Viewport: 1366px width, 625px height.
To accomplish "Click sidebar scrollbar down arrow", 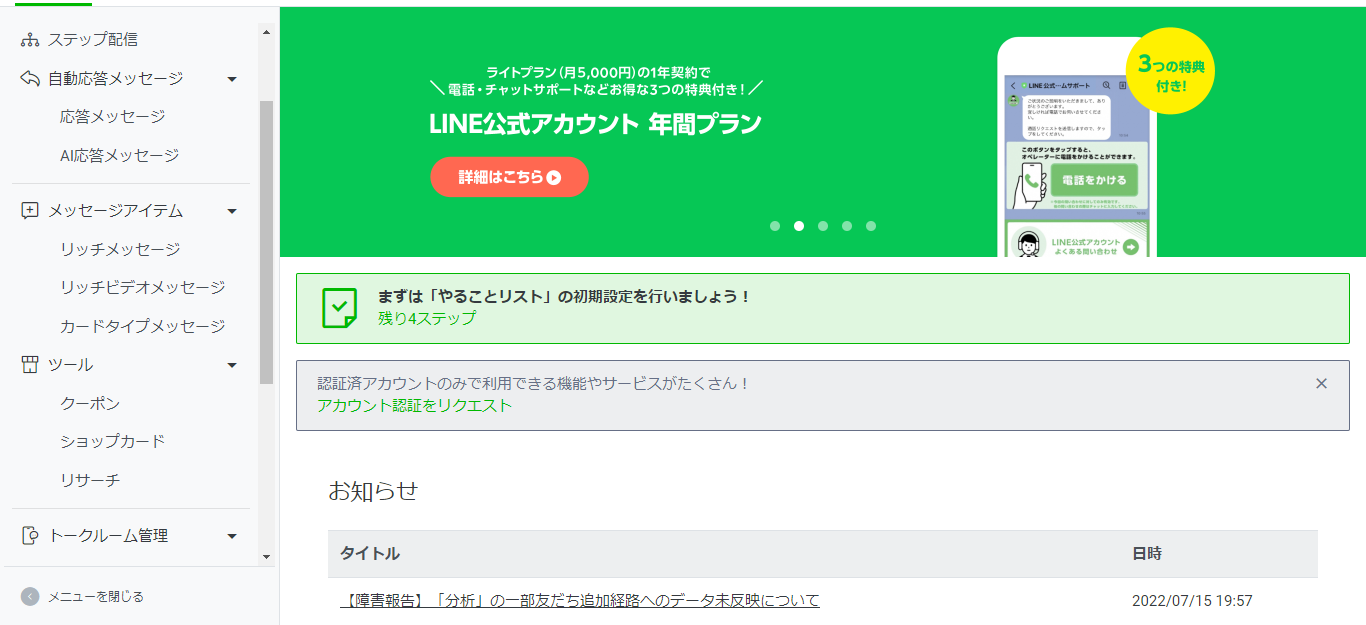I will coord(266,557).
